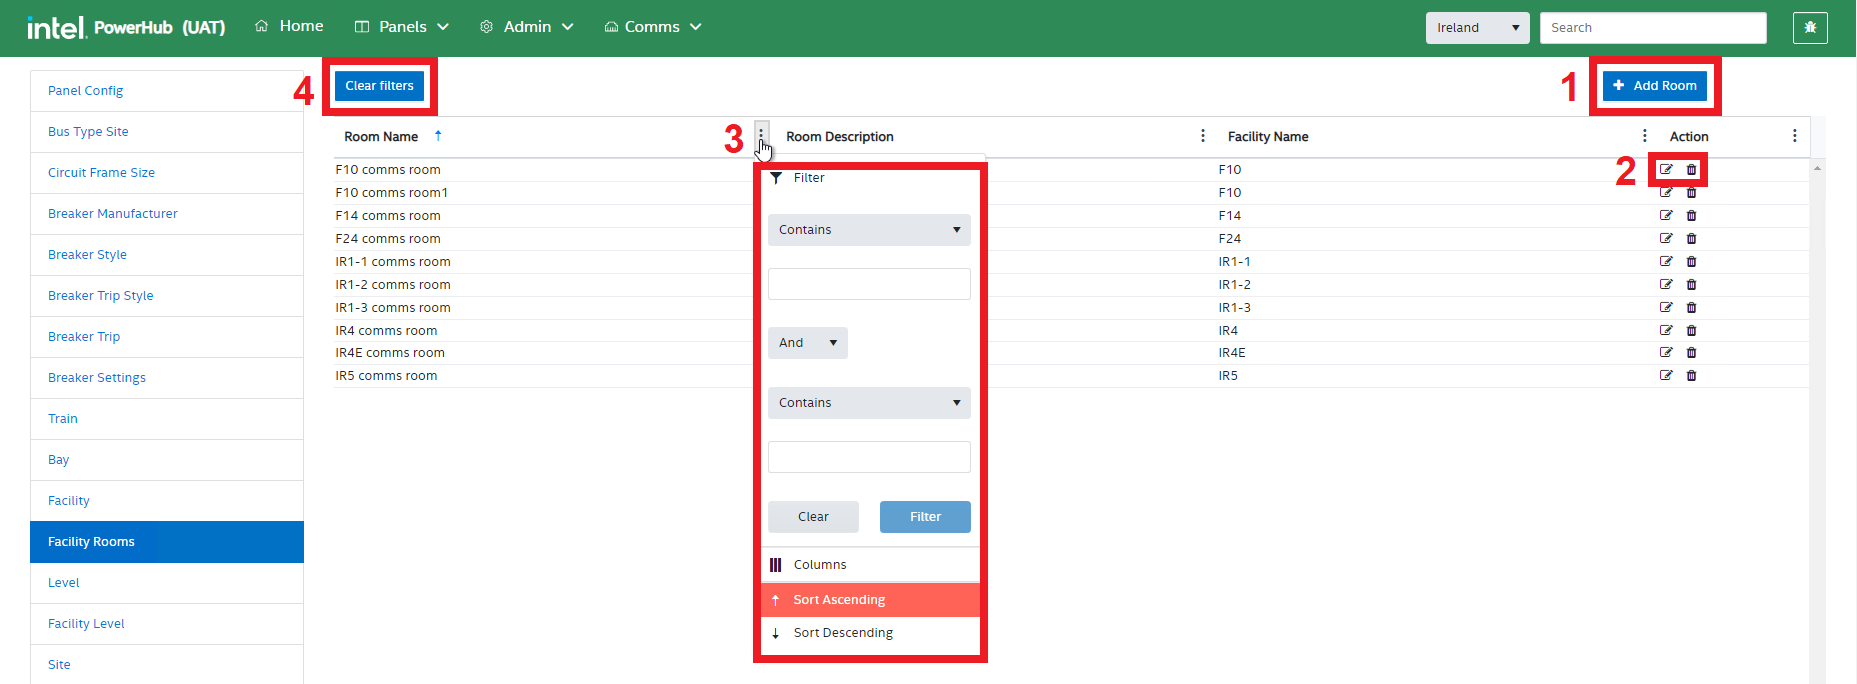The width and height of the screenshot is (1857, 684).
Task: Delete the F14 comms room row
Action: point(1691,216)
